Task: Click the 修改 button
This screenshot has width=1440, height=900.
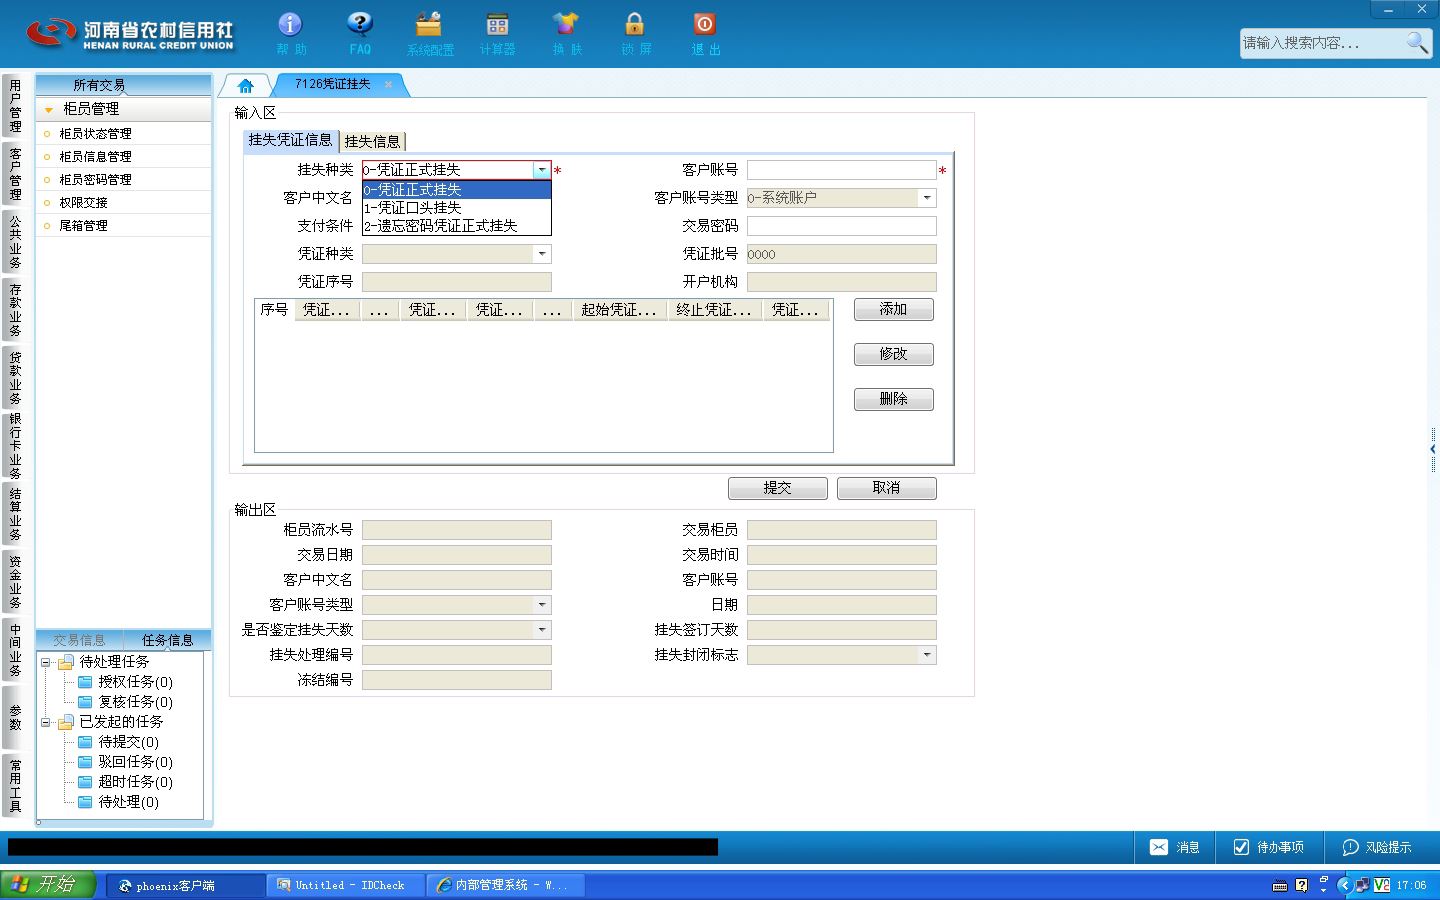Action: point(894,354)
